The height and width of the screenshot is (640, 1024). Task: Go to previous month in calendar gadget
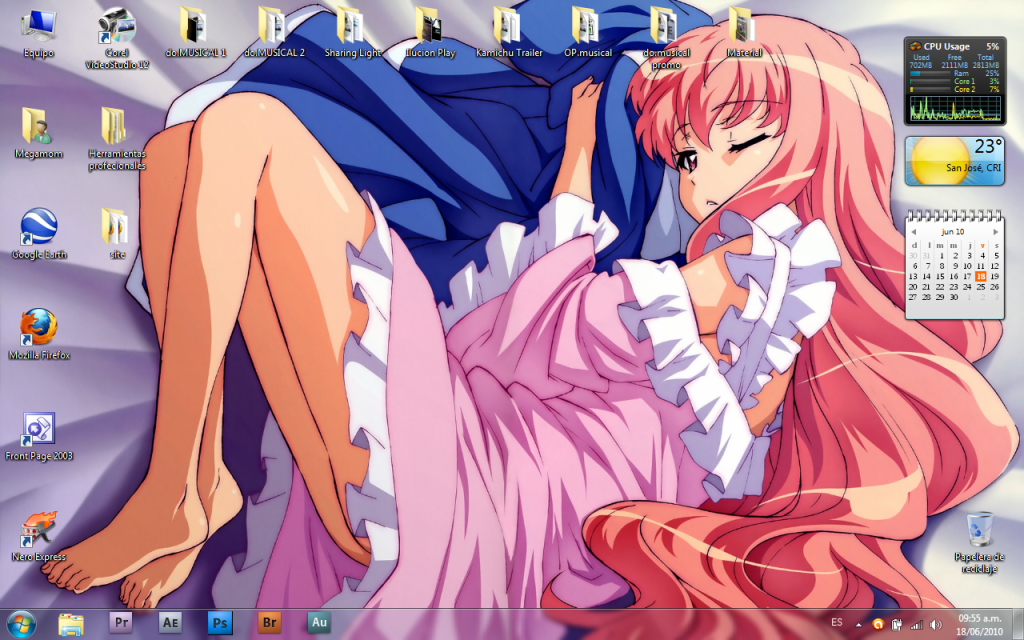tap(914, 232)
